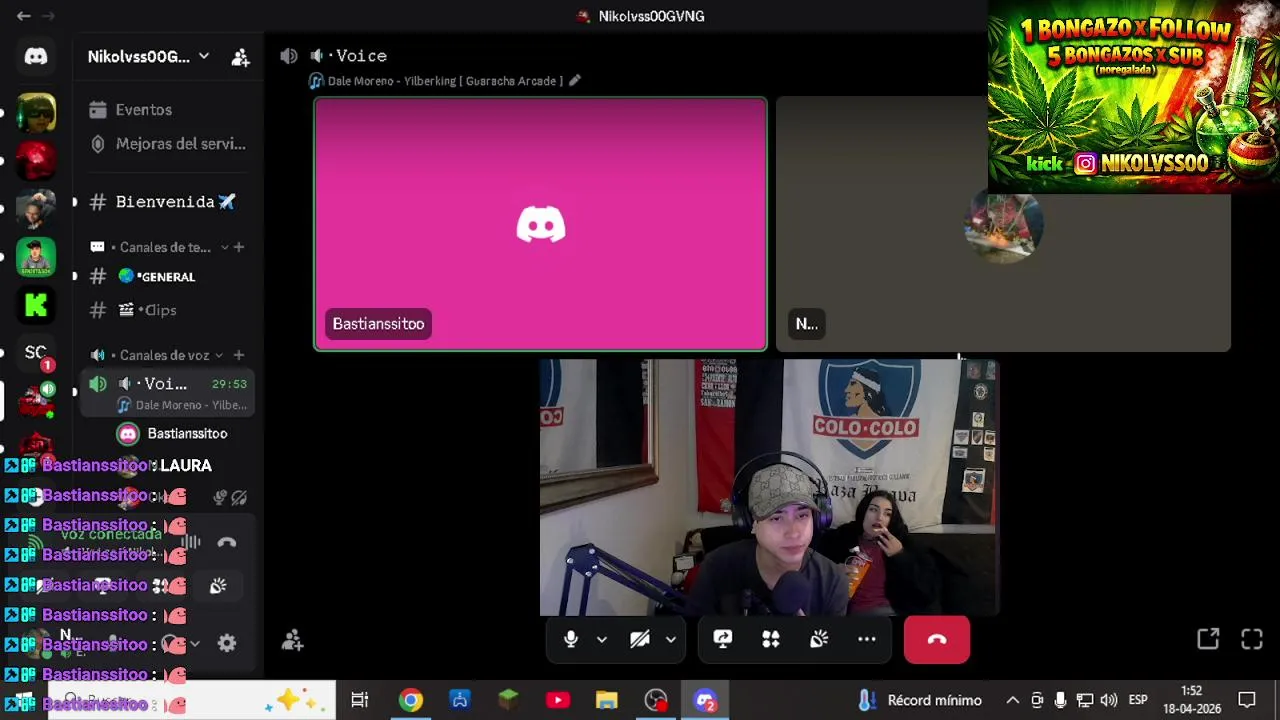This screenshot has width=1280, height=720.
Task: Open Mejoras del servidor entry
Action: click(168, 144)
